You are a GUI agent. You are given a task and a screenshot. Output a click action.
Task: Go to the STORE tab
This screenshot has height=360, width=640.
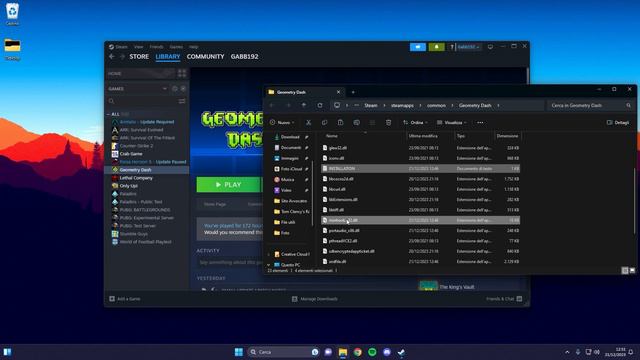click(x=139, y=57)
